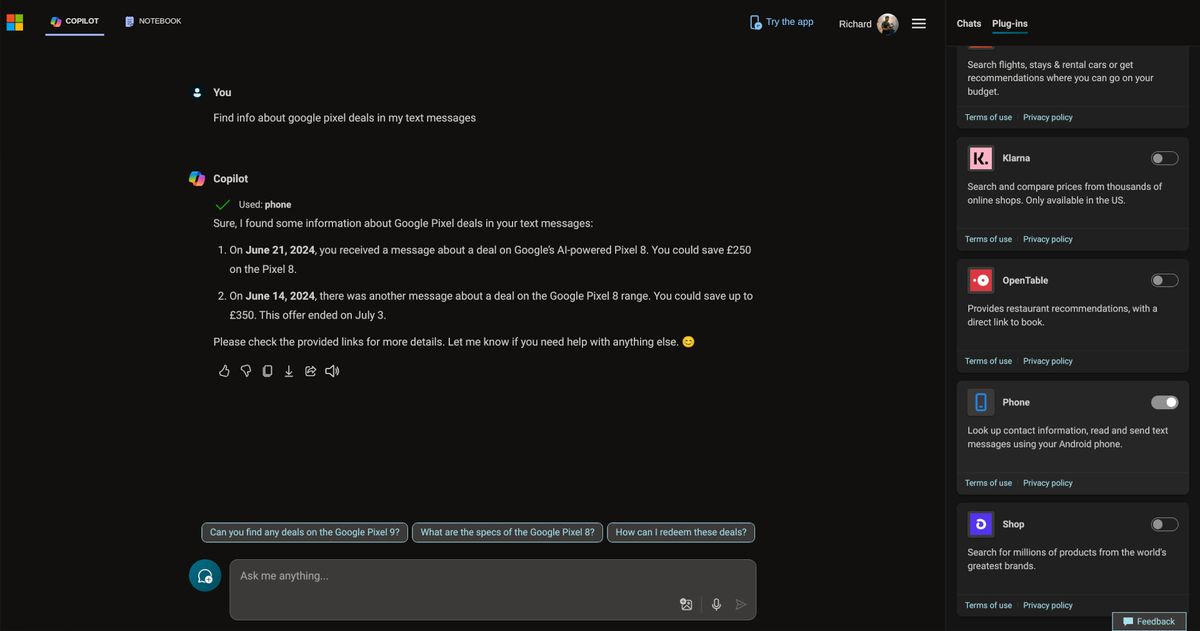The height and width of the screenshot is (631, 1200).
Task: Click the export download icon
Action: (289, 371)
